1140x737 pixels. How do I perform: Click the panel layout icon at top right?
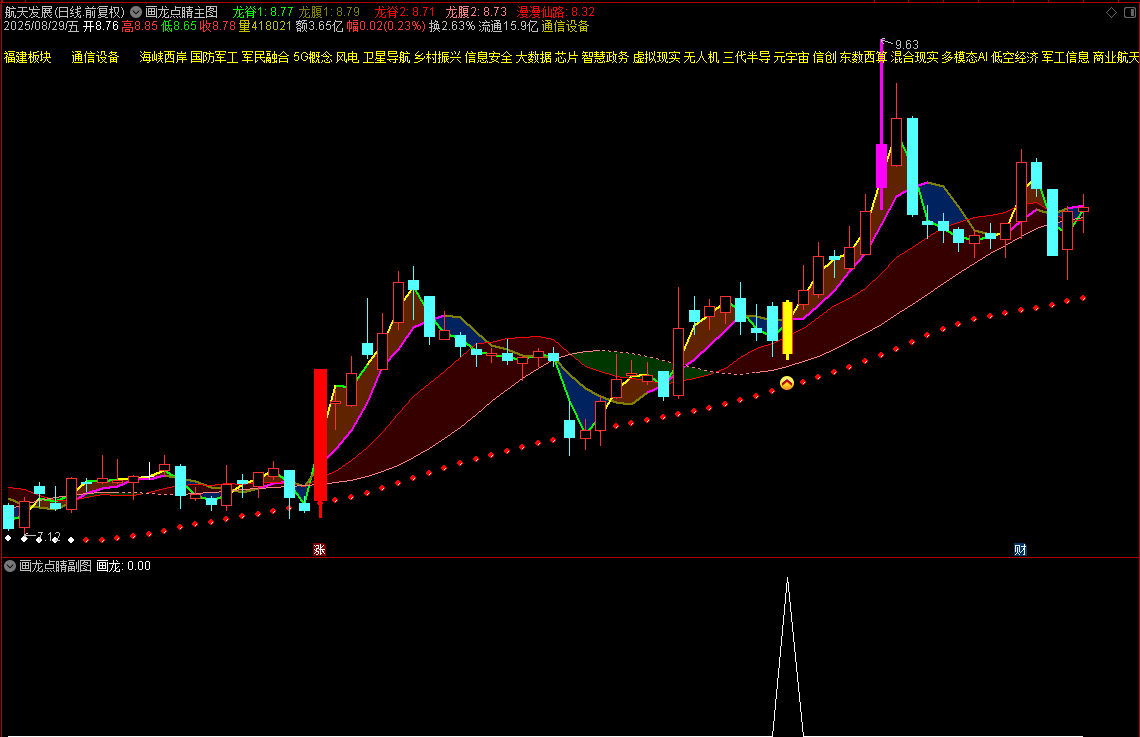coord(1130,12)
